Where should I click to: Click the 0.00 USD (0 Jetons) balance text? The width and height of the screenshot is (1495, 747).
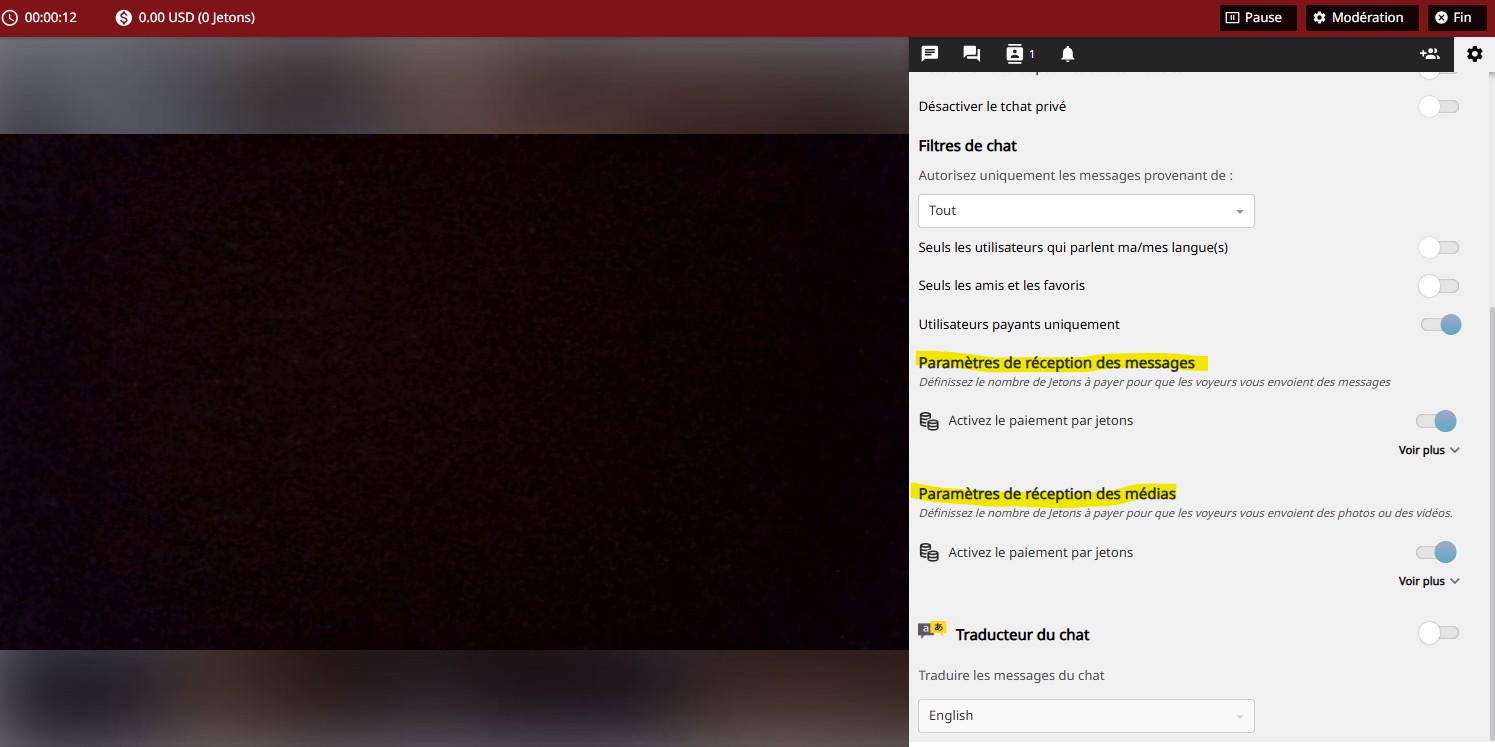196,18
